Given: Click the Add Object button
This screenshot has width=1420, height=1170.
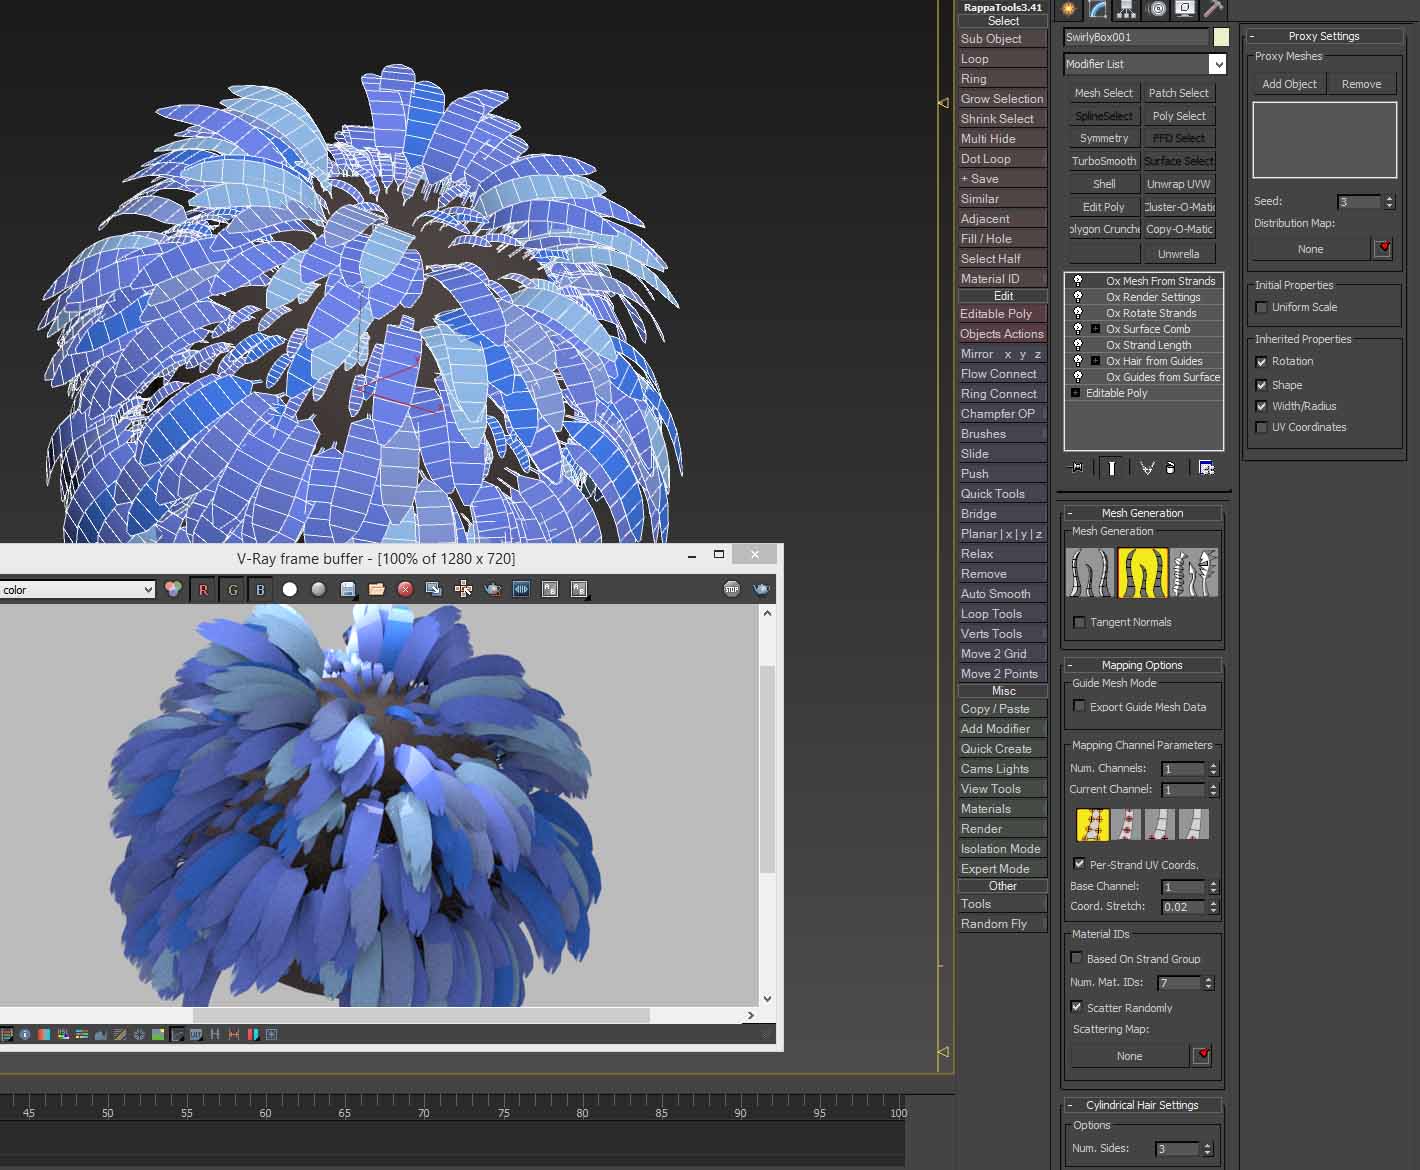Looking at the screenshot, I should (x=1289, y=84).
